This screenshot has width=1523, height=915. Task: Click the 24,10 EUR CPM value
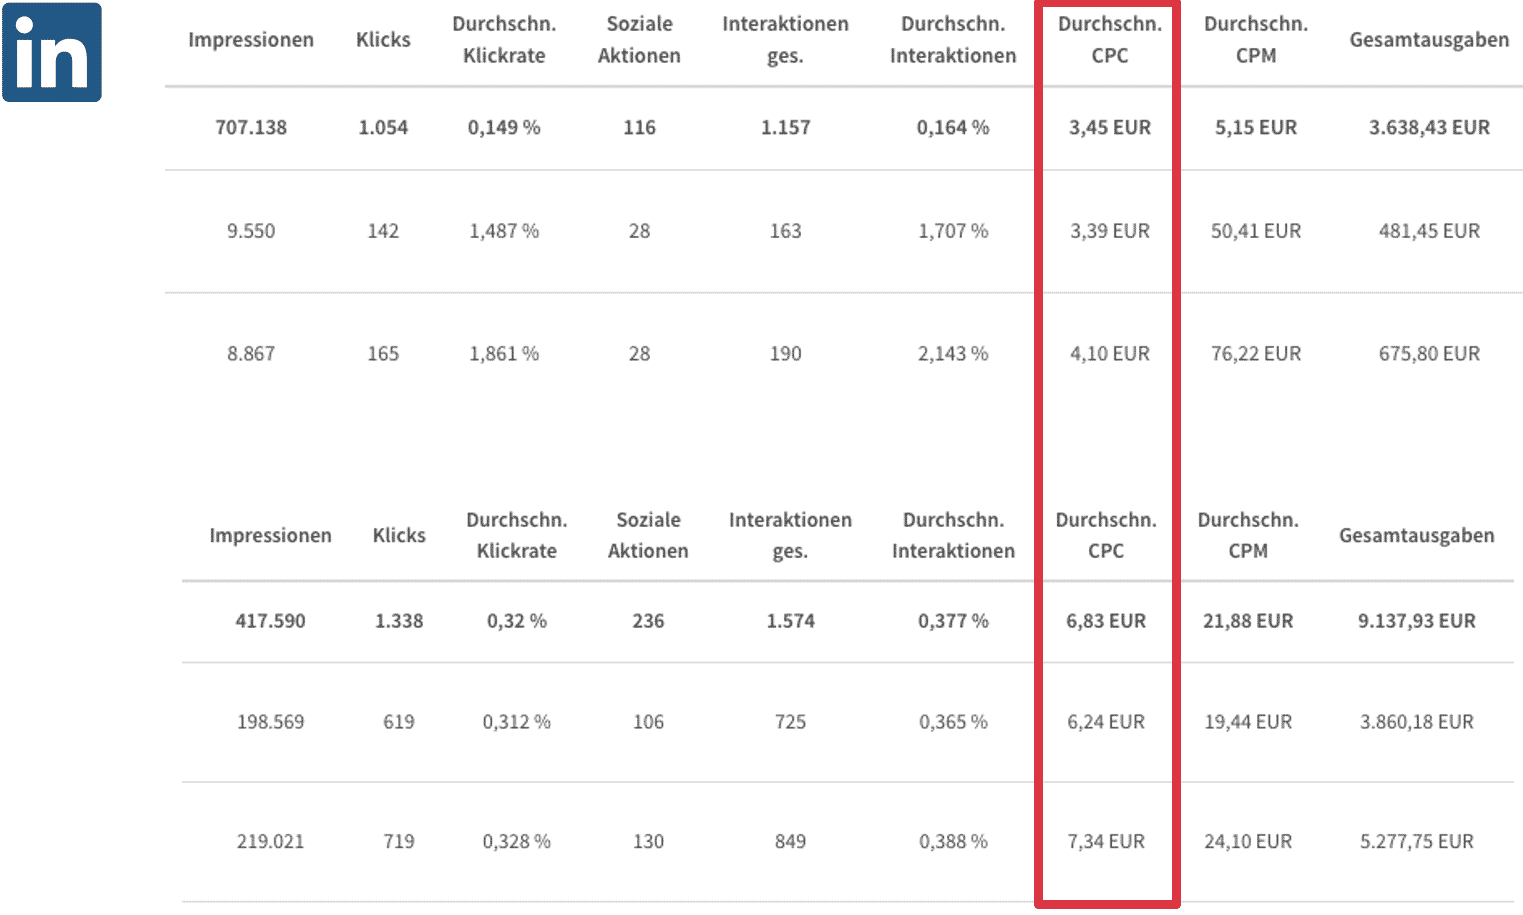pos(1248,842)
